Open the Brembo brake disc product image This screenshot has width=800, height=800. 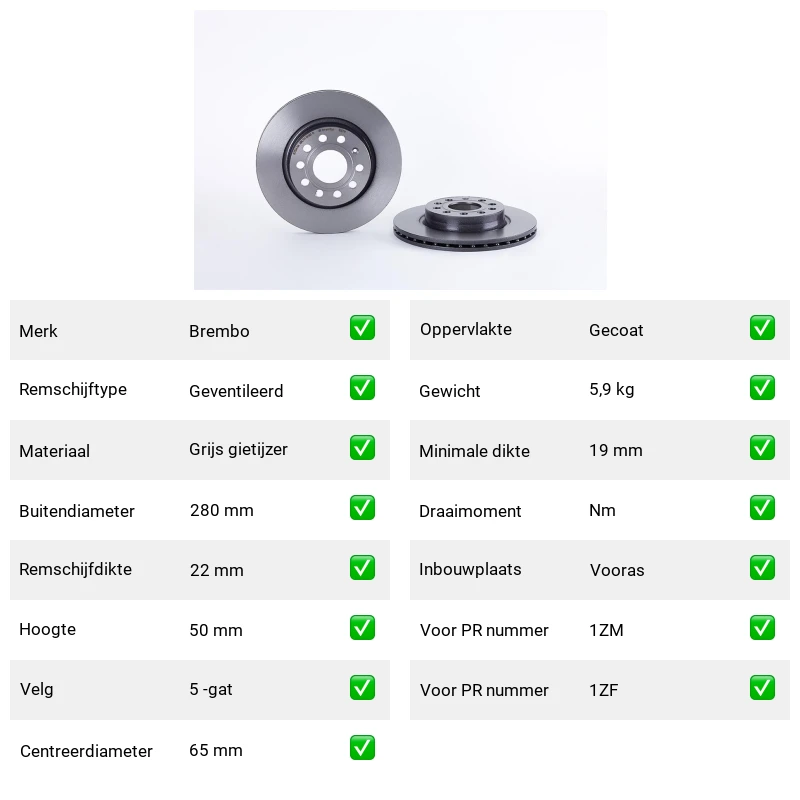[x=400, y=150]
